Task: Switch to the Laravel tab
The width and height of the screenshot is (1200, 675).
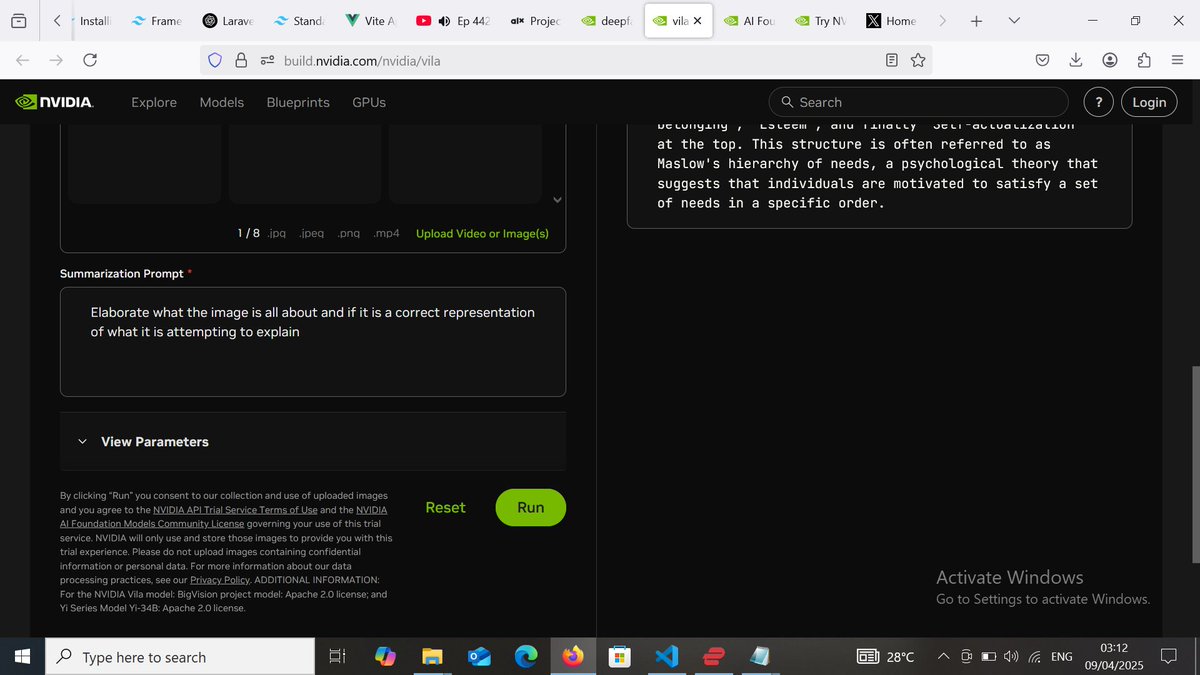Action: click(x=226, y=20)
